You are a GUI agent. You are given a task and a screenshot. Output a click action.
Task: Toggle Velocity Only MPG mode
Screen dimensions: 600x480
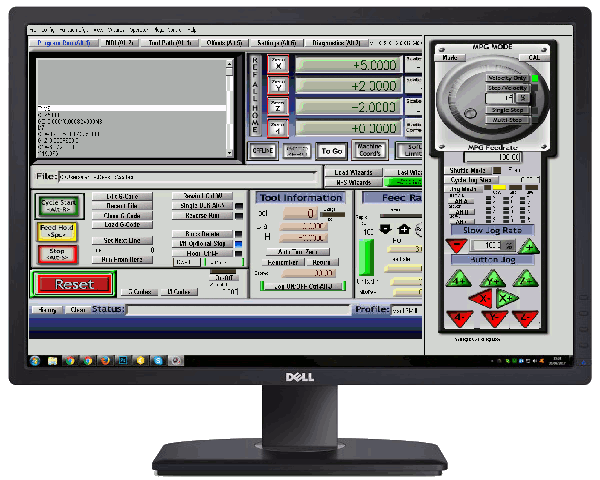tap(507, 77)
